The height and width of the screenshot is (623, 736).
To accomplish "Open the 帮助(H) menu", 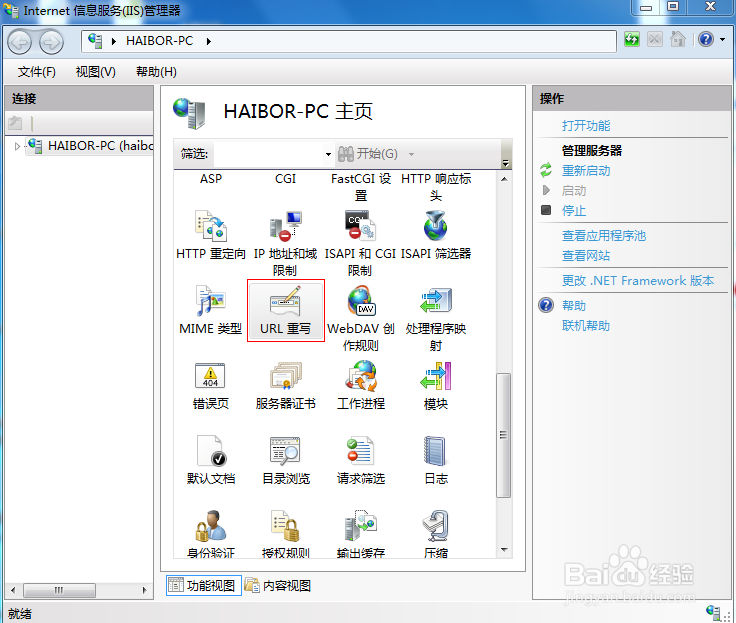I will (156, 72).
